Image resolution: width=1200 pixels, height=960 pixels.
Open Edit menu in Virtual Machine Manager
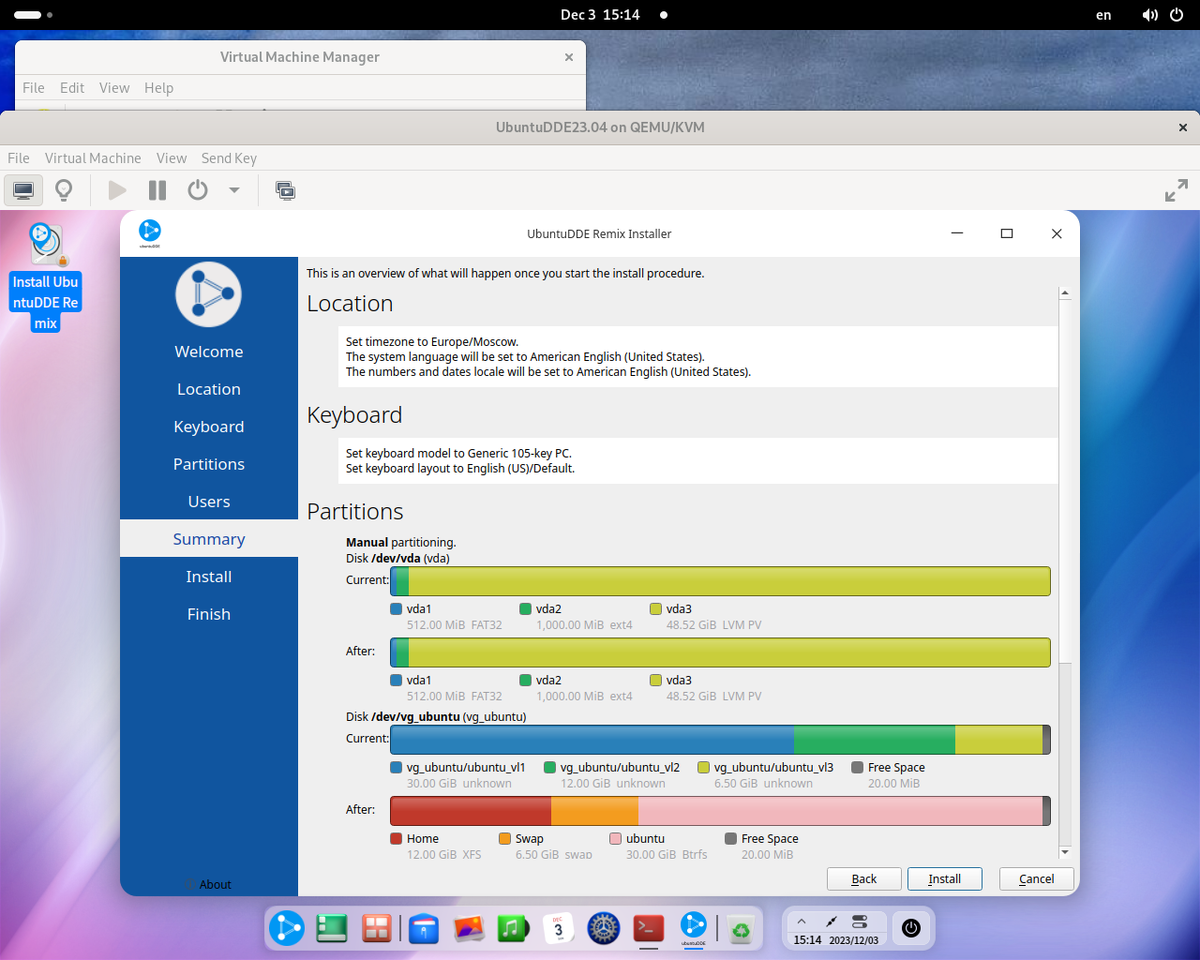click(x=72, y=88)
